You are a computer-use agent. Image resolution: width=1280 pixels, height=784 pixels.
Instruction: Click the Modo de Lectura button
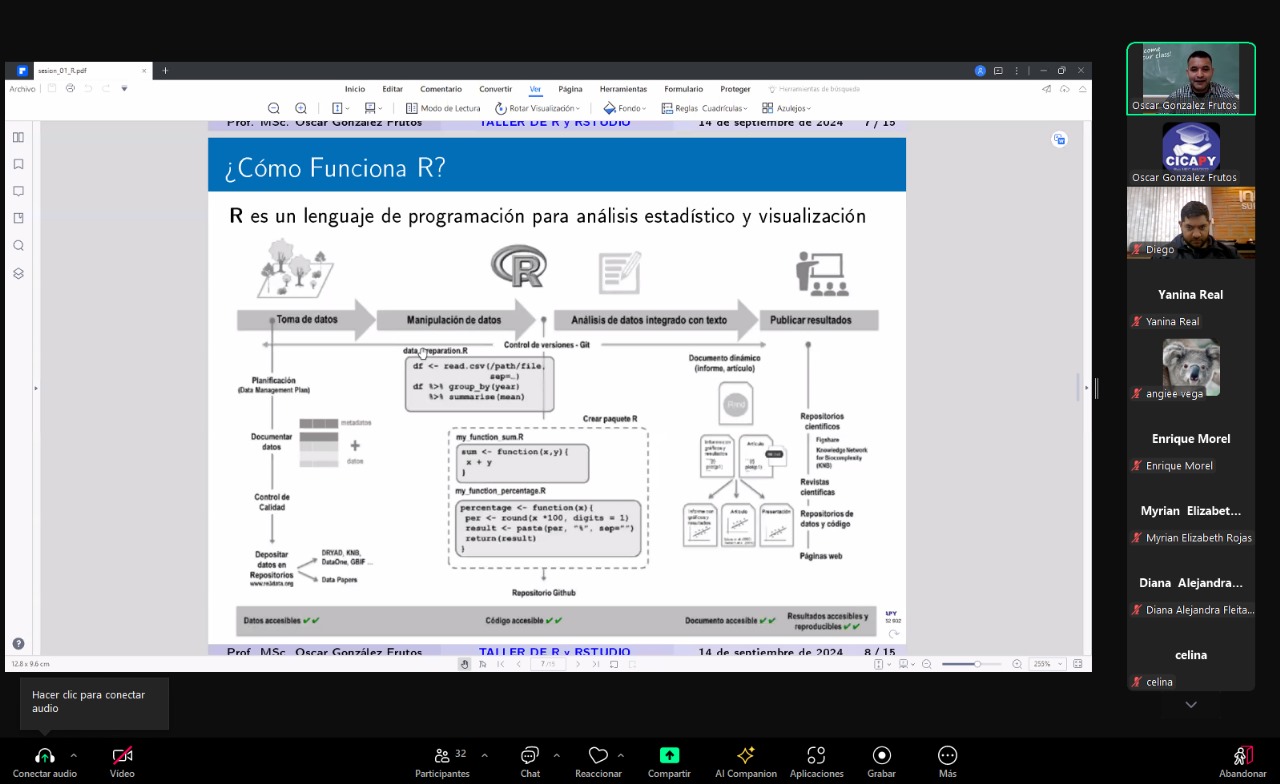pyautogui.click(x=443, y=108)
